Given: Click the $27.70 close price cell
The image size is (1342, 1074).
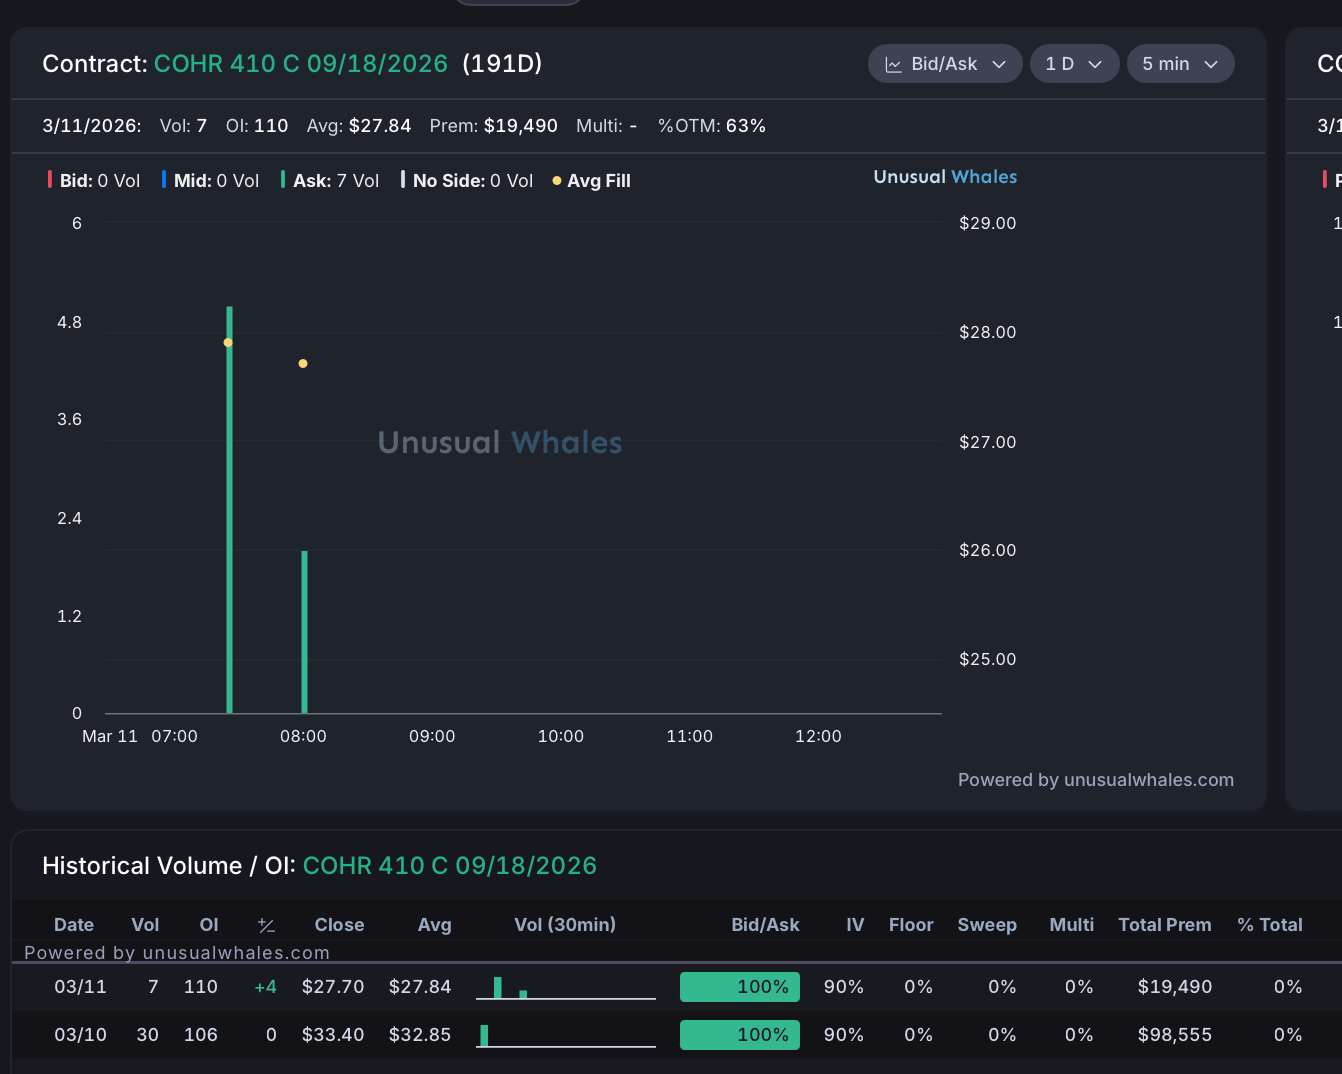Looking at the screenshot, I should [333, 987].
